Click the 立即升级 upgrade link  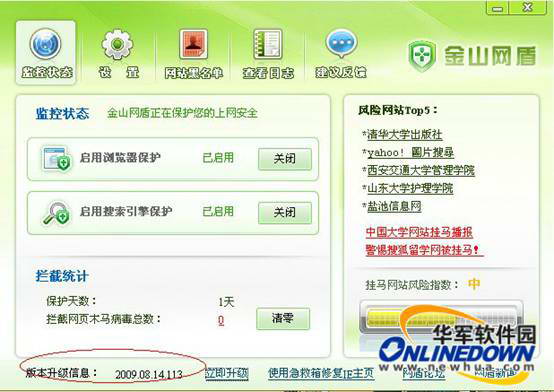[227, 373]
